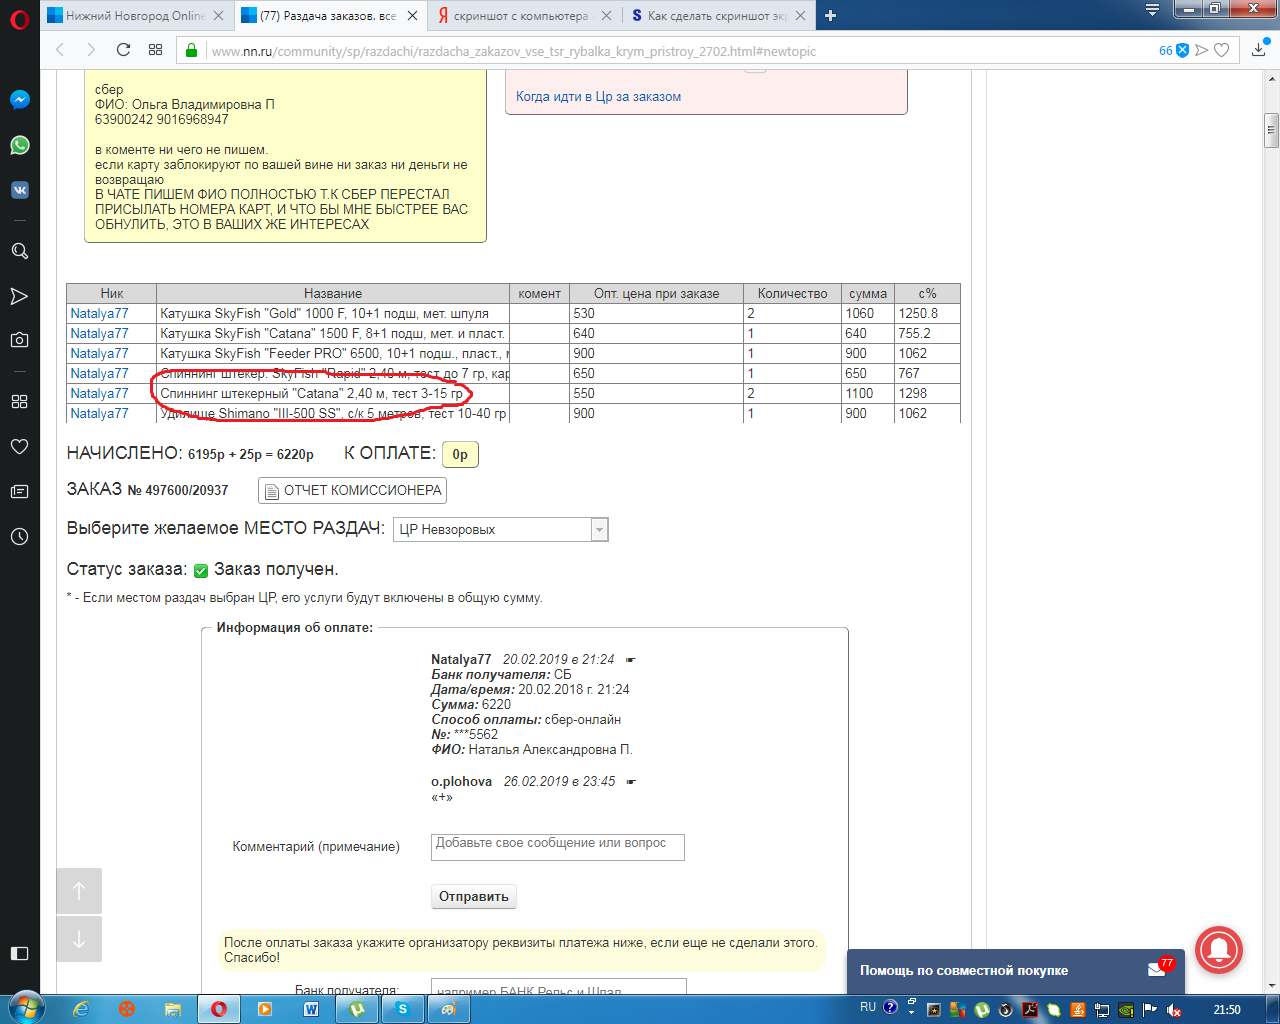Viewport: 1280px width, 1024px height.
Task: Close the скриншот с компьютера tab
Action: 606,15
